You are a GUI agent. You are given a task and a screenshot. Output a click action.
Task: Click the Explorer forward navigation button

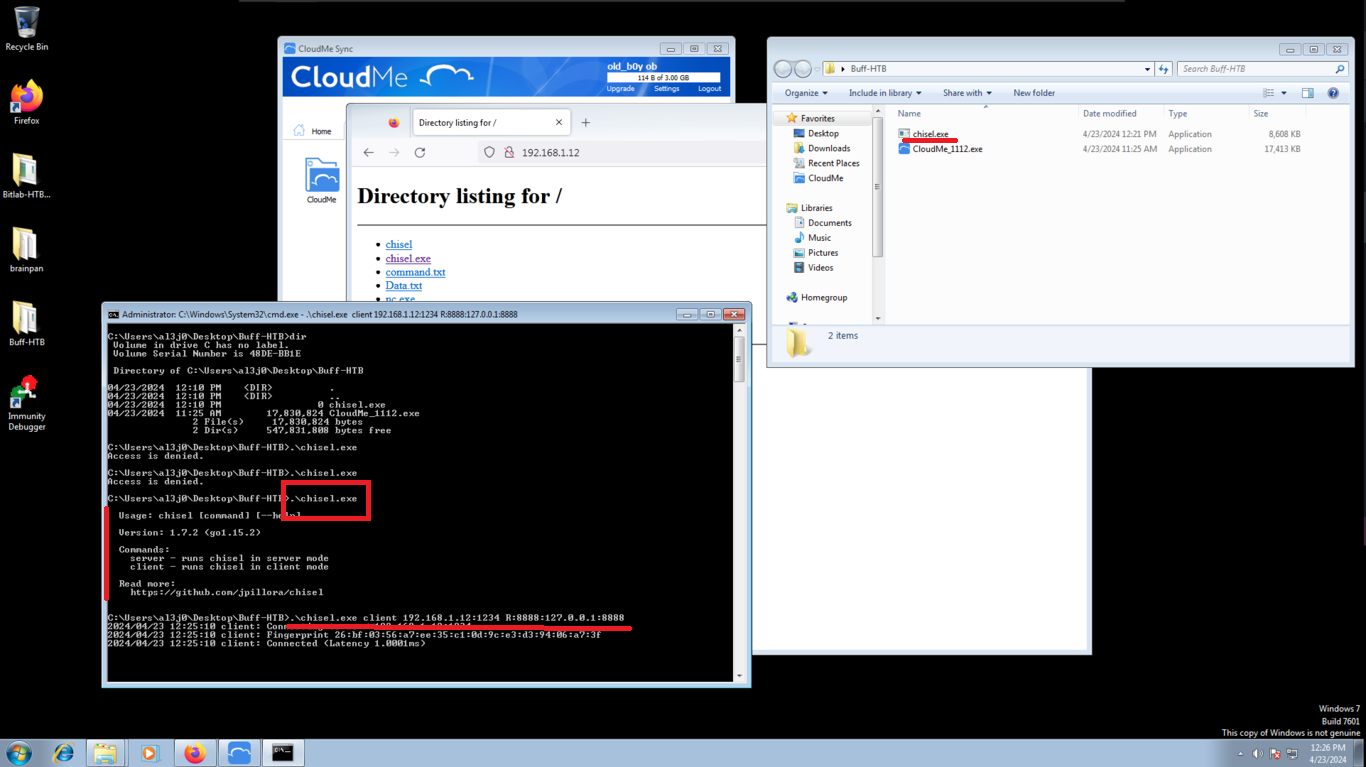point(803,69)
